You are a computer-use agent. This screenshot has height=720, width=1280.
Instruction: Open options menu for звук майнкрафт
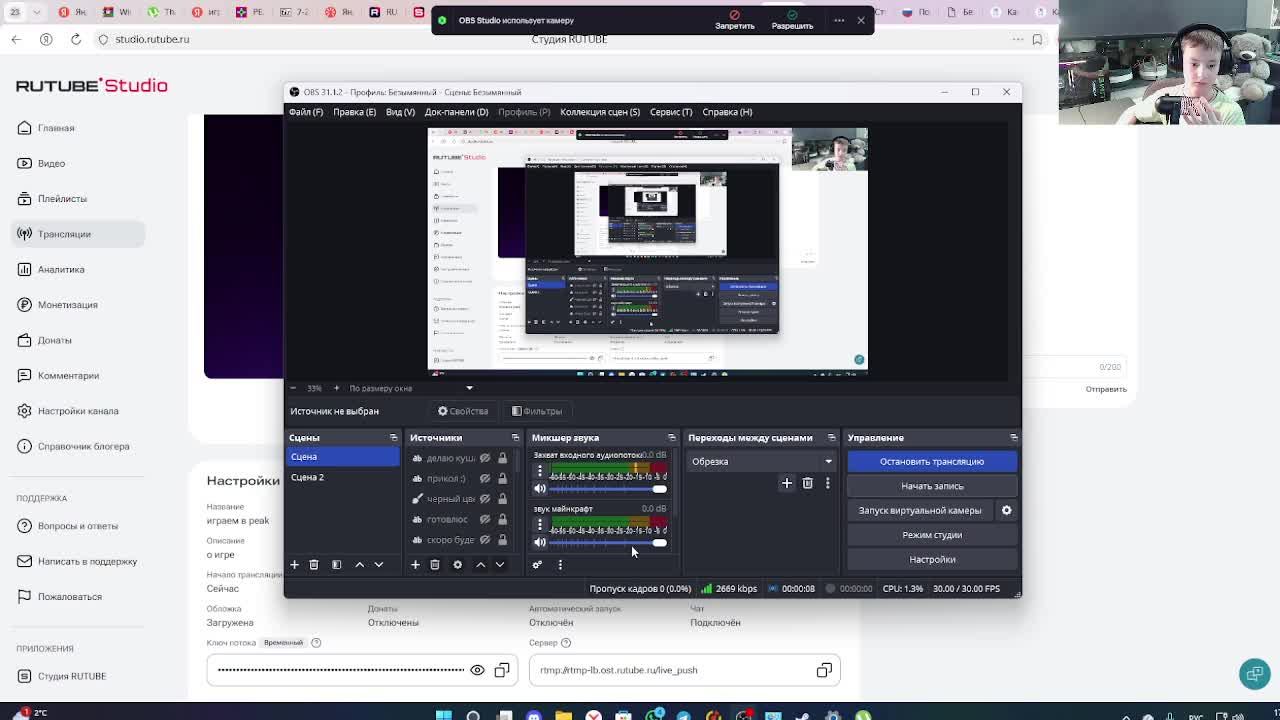click(540, 524)
